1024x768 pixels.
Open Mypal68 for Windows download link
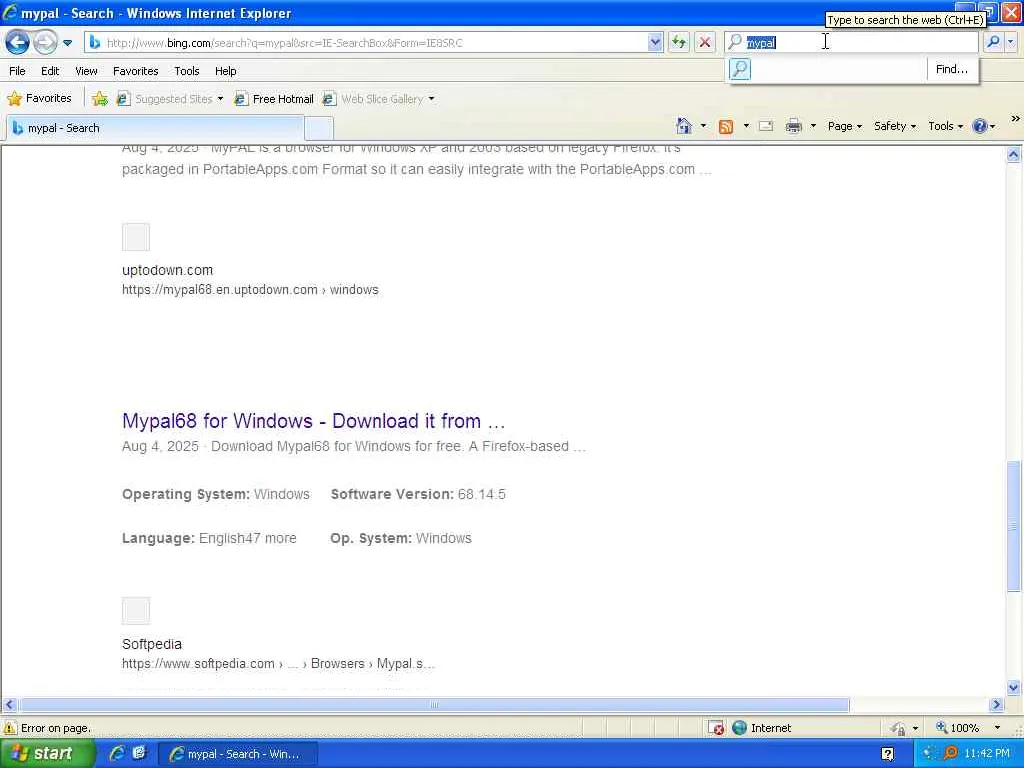[x=313, y=421]
